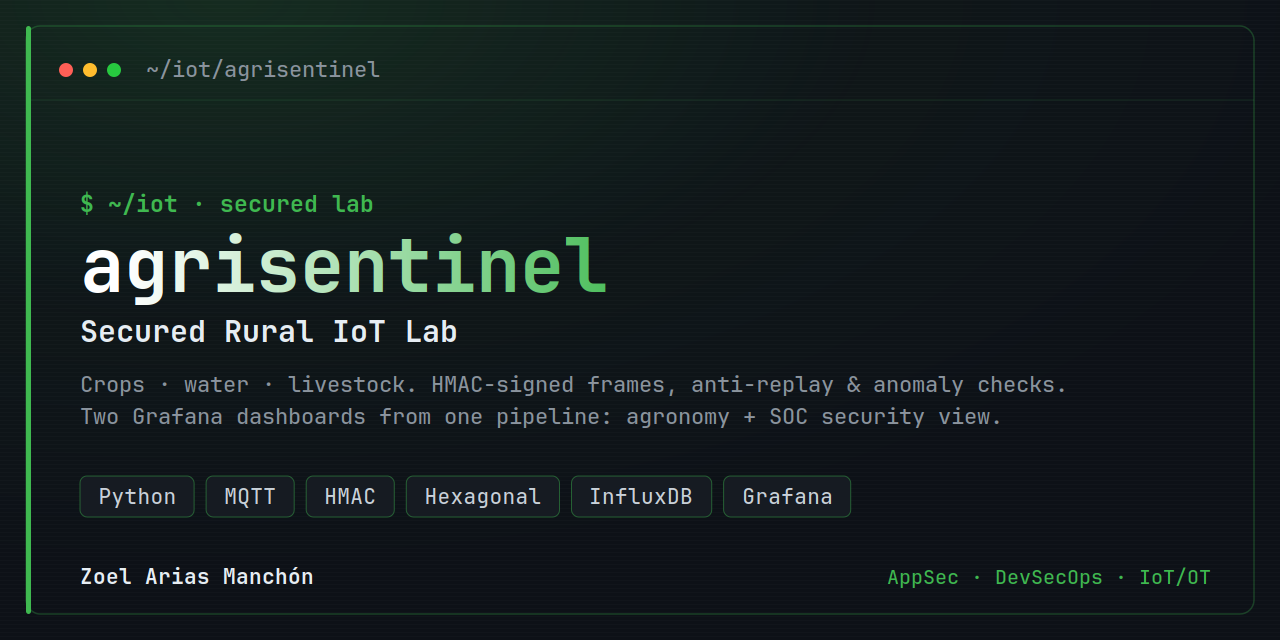Click the Secured Rural IoT Lab subtitle

point(269,332)
